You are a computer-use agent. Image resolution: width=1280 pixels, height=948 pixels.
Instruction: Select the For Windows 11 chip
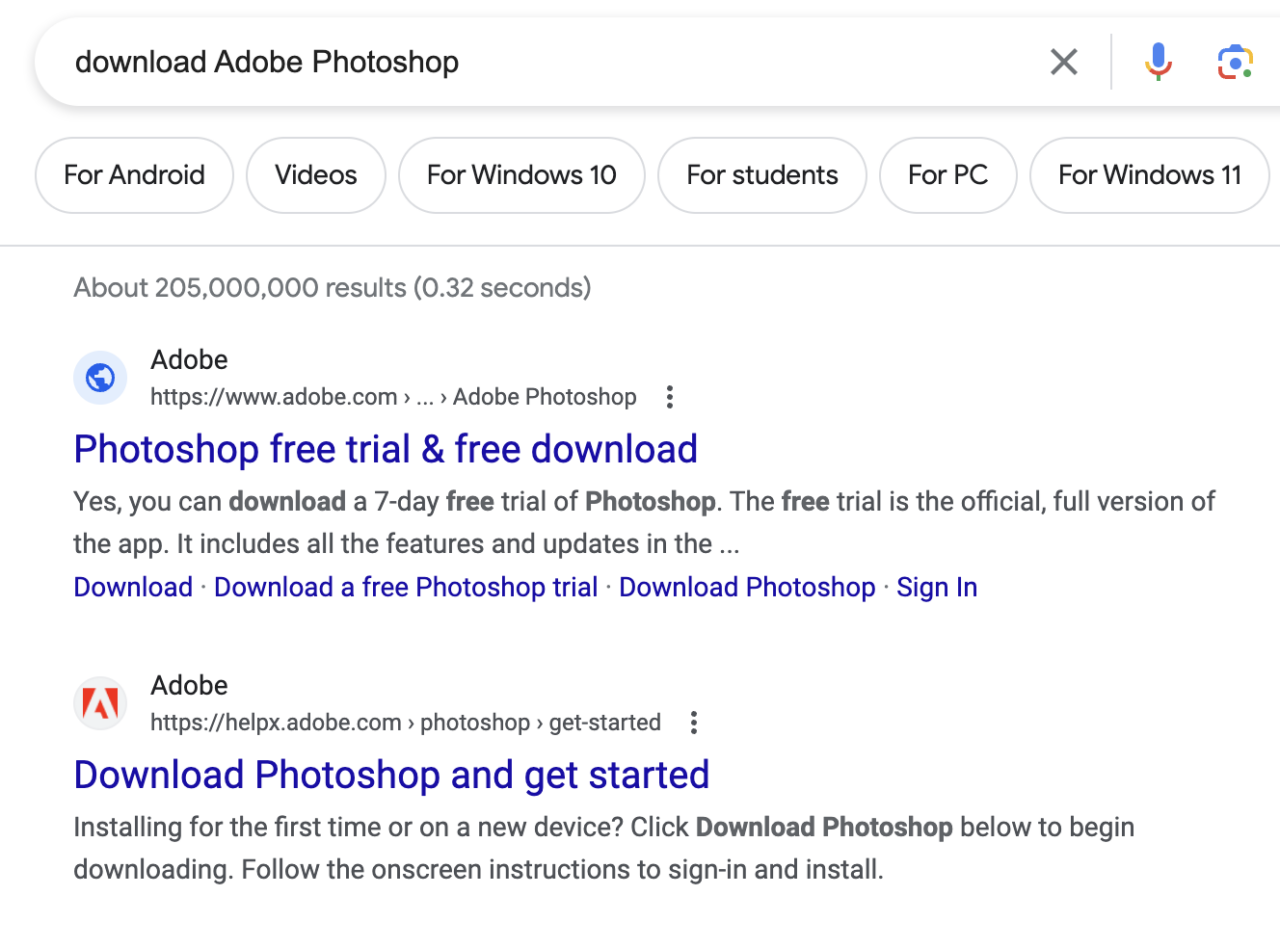(1149, 175)
